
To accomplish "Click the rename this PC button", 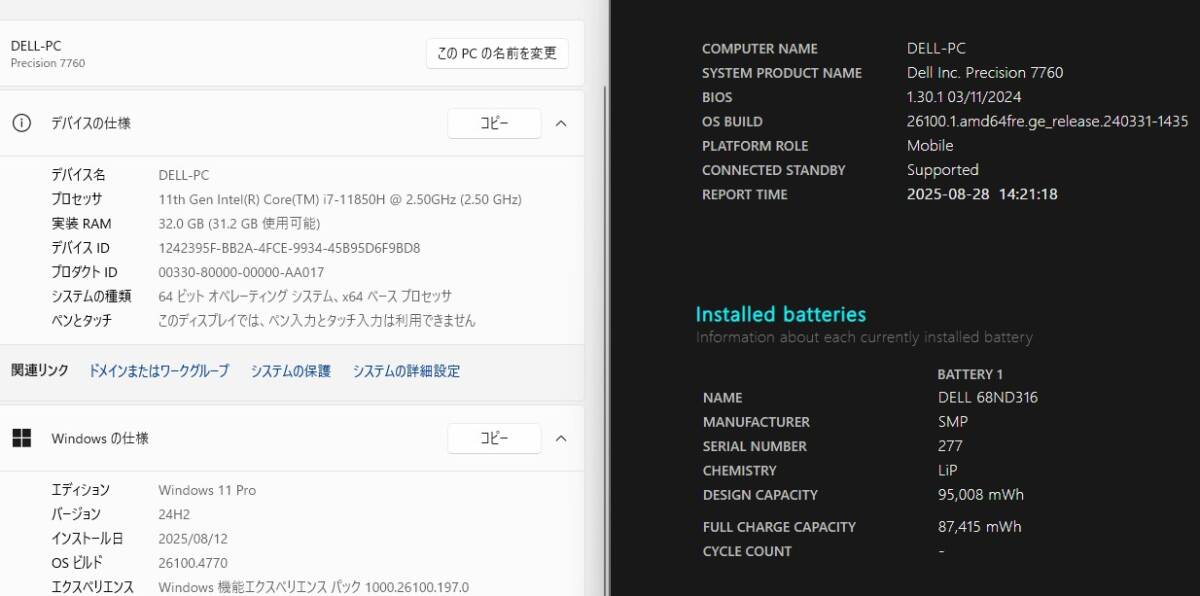I will click(497, 53).
